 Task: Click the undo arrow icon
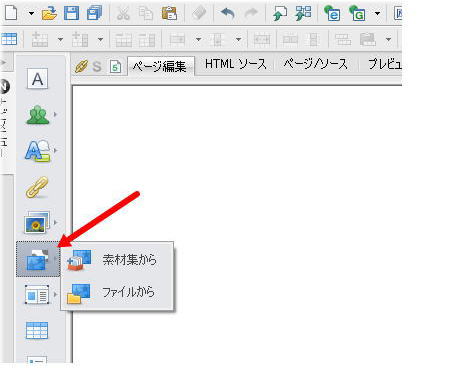pyautogui.click(x=228, y=14)
